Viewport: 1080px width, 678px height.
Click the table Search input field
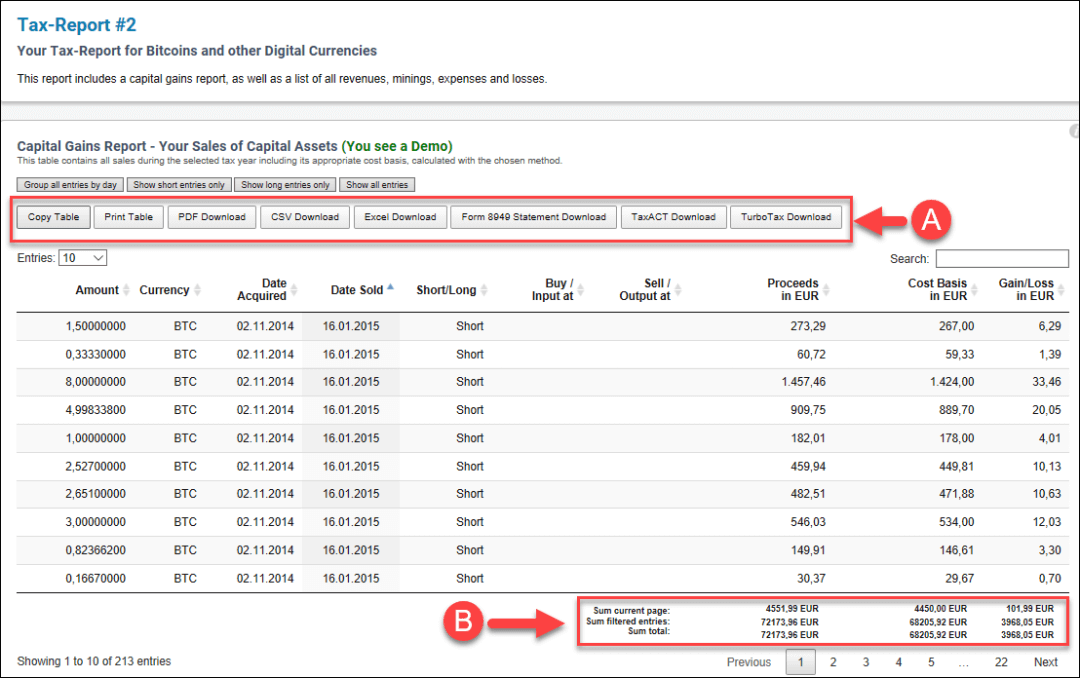pyautogui.click(x=1002, y=259)
